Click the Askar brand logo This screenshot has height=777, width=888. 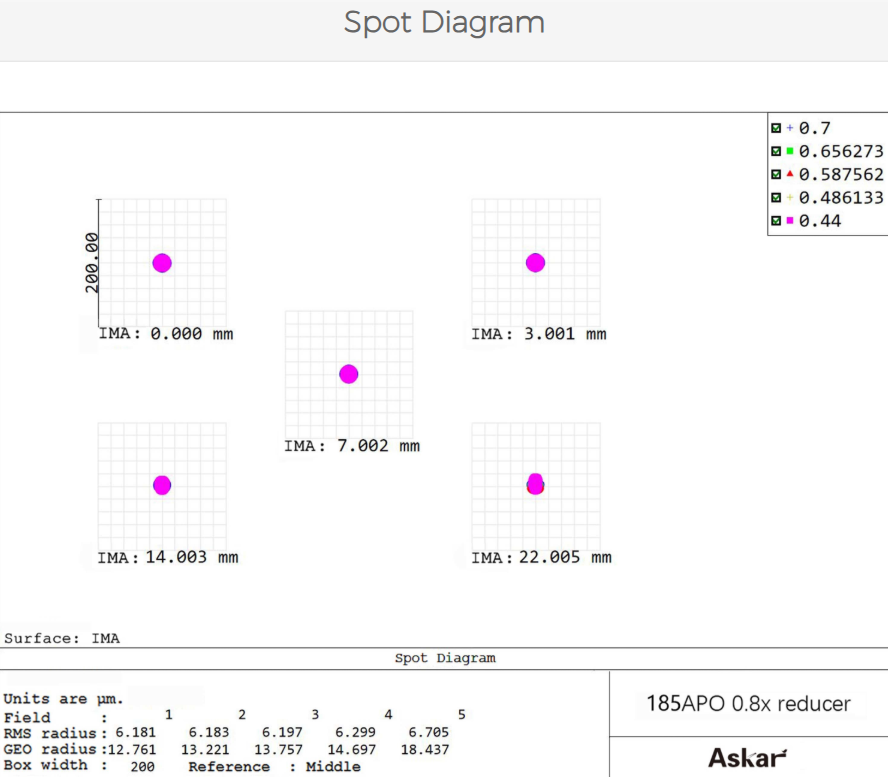747,757
